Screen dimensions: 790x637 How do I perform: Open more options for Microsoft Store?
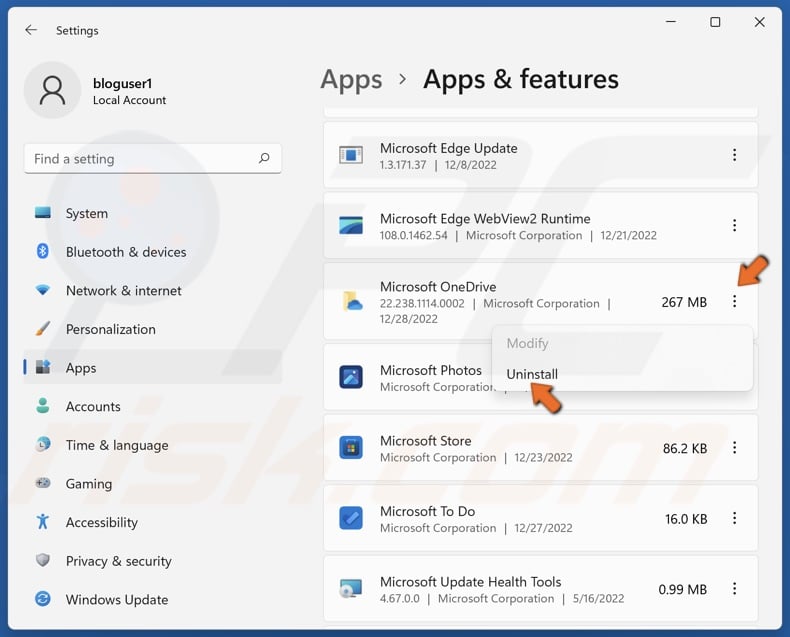pyautogui.click(x=734, y=448)
